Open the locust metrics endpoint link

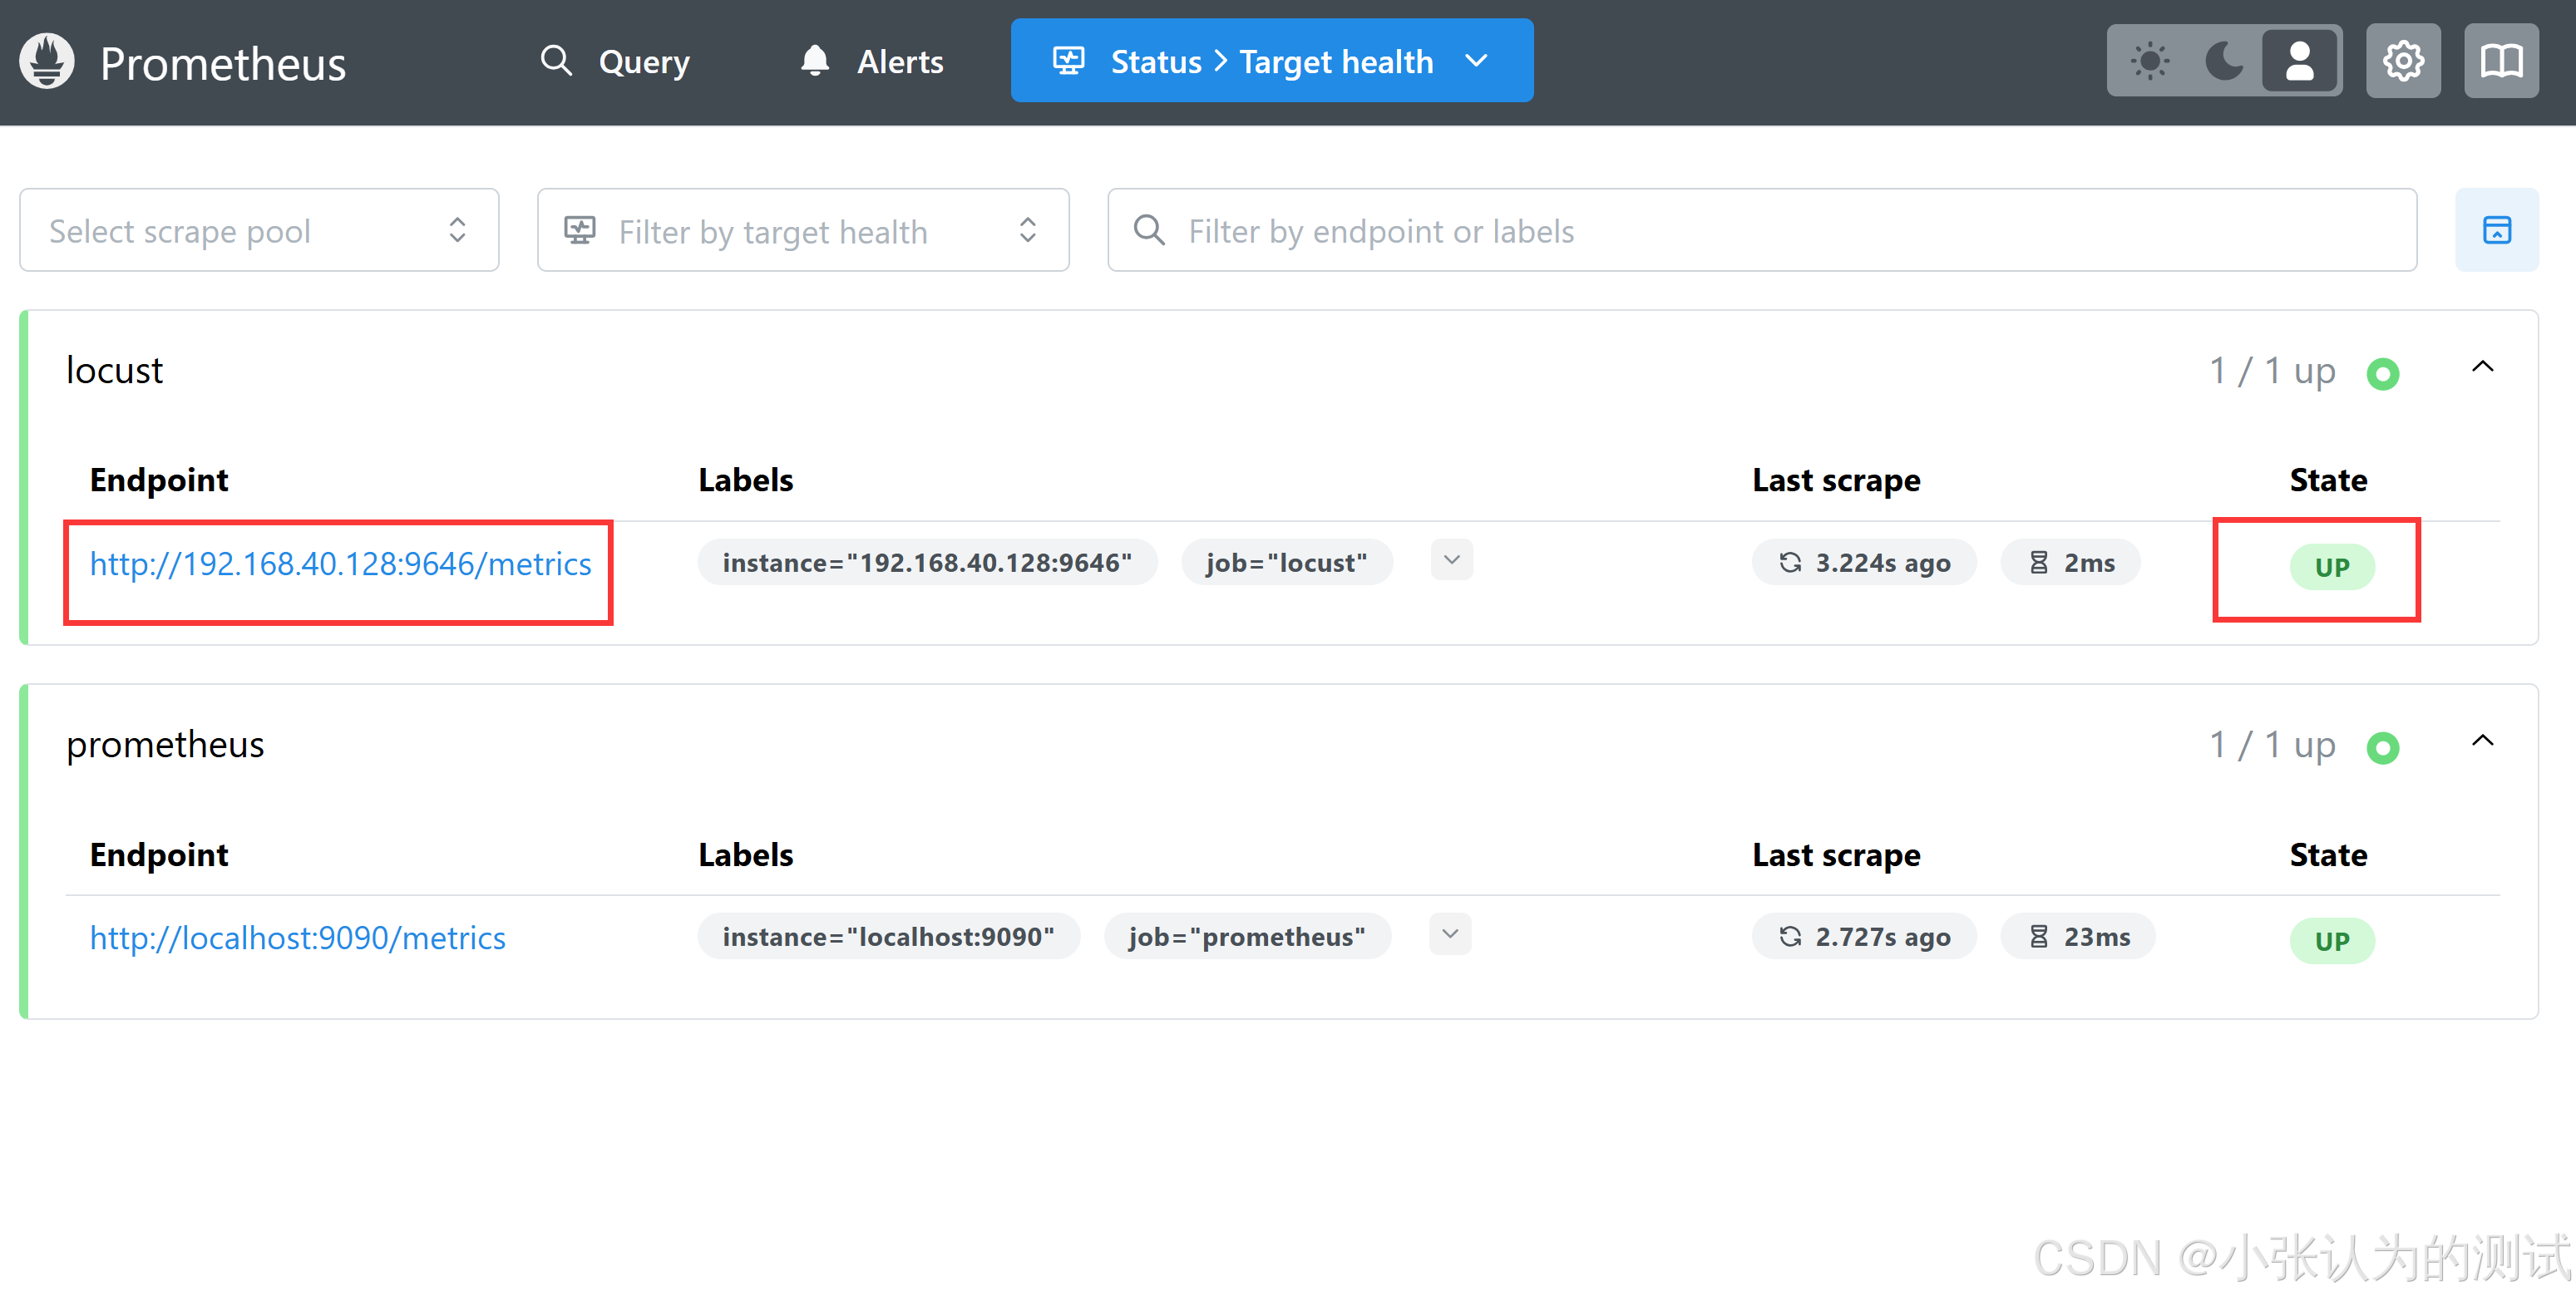340,564
